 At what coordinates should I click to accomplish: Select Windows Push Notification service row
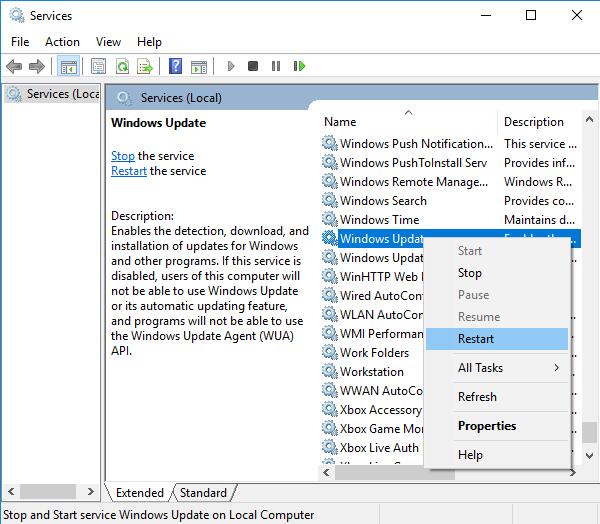(451, 144)
